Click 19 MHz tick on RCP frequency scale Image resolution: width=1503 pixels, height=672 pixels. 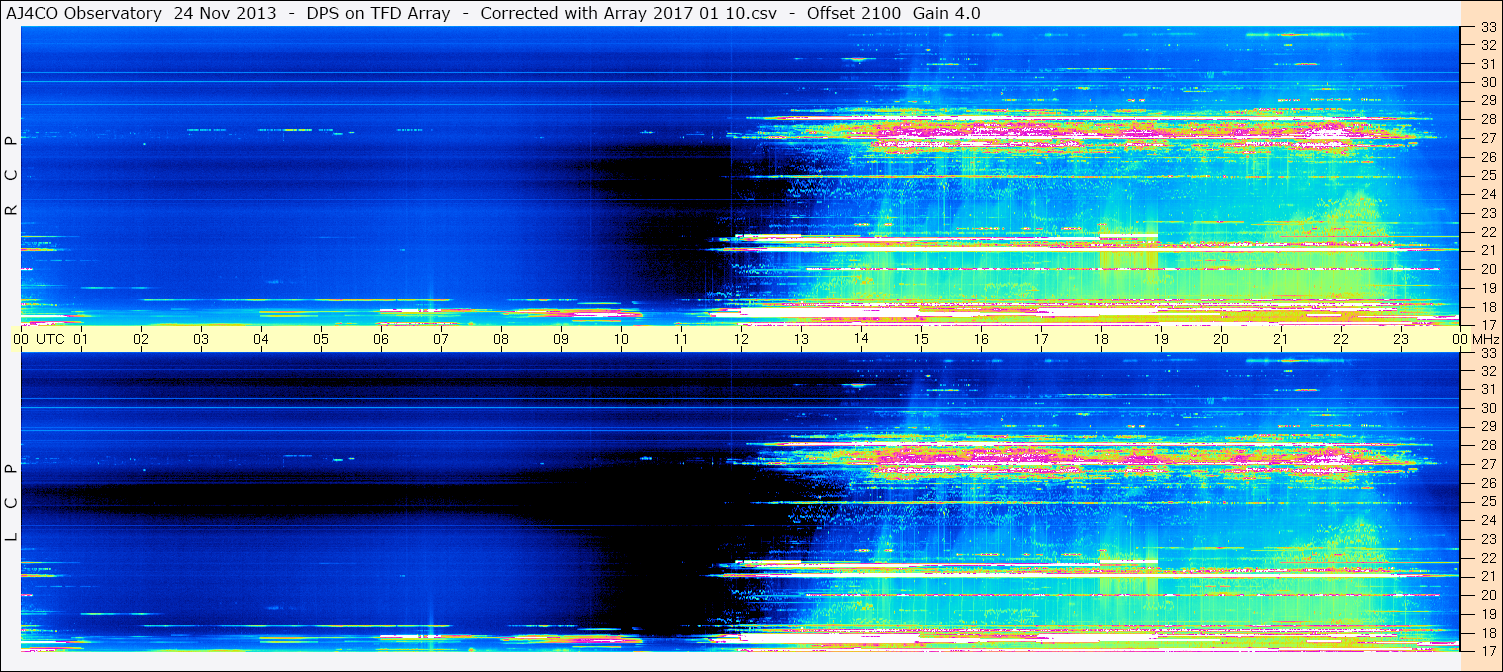pos(1487,288)
